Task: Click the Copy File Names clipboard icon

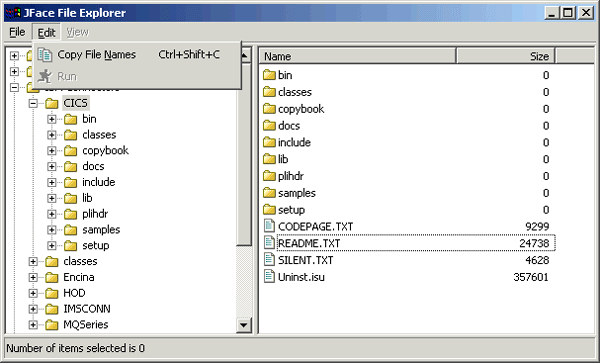Action: (45, 55)
